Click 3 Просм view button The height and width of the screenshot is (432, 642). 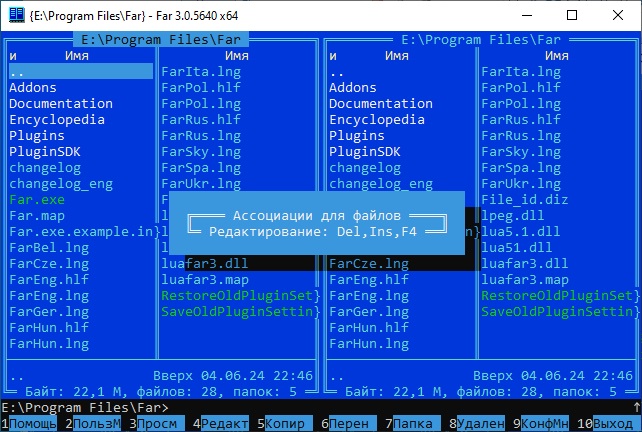(x=160, y=423)
